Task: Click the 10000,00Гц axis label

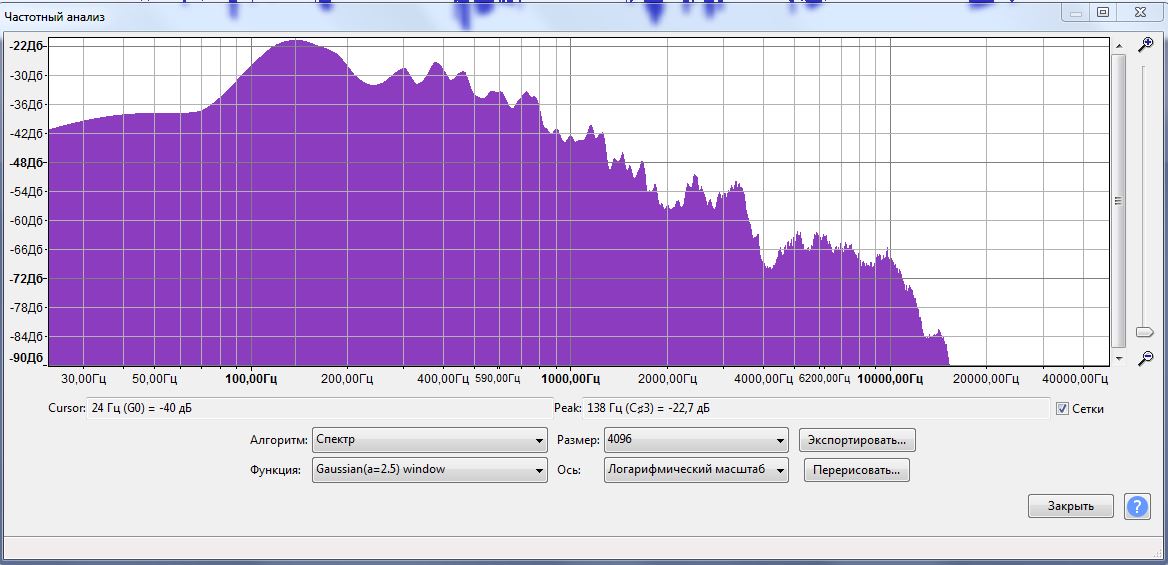Action: (x=890, y=379)
